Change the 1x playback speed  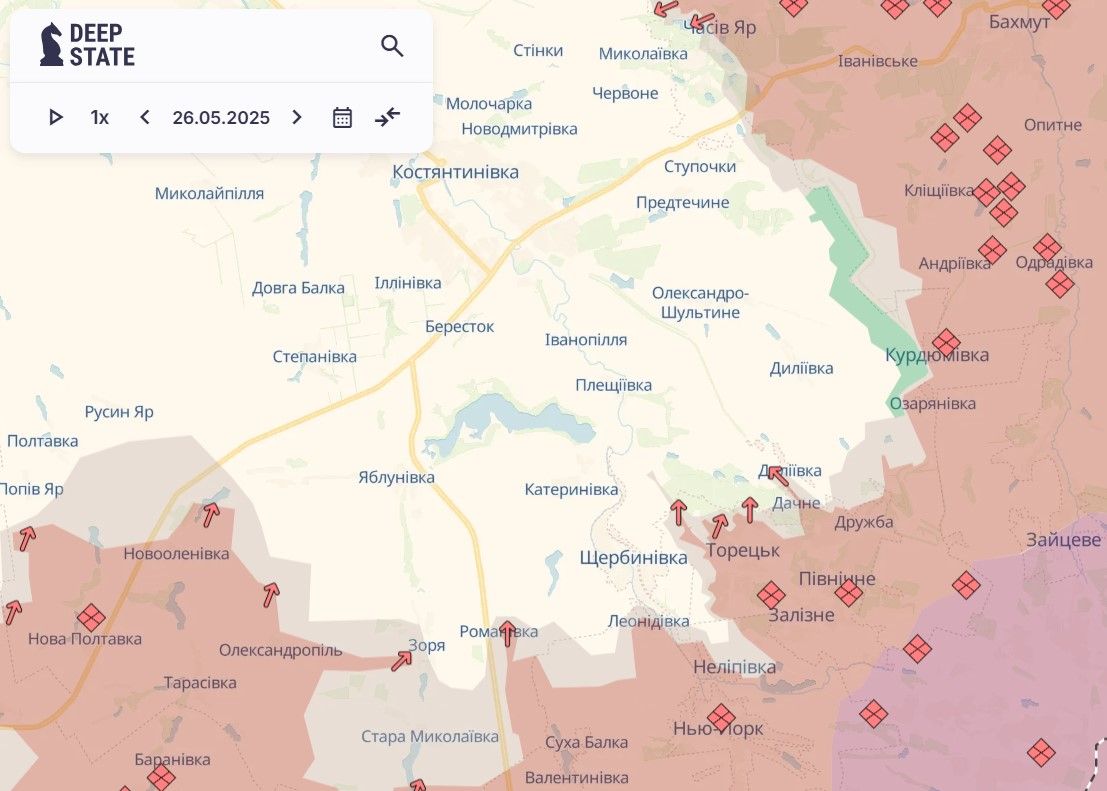coord(100,117)
